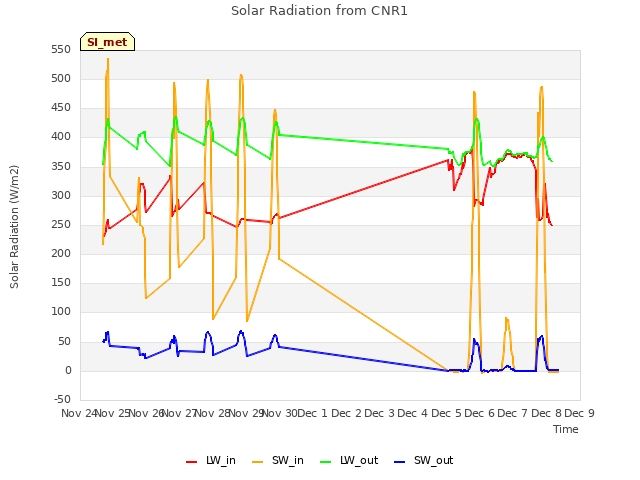Click the Dec 4 x-axis date label

point(413,413)
